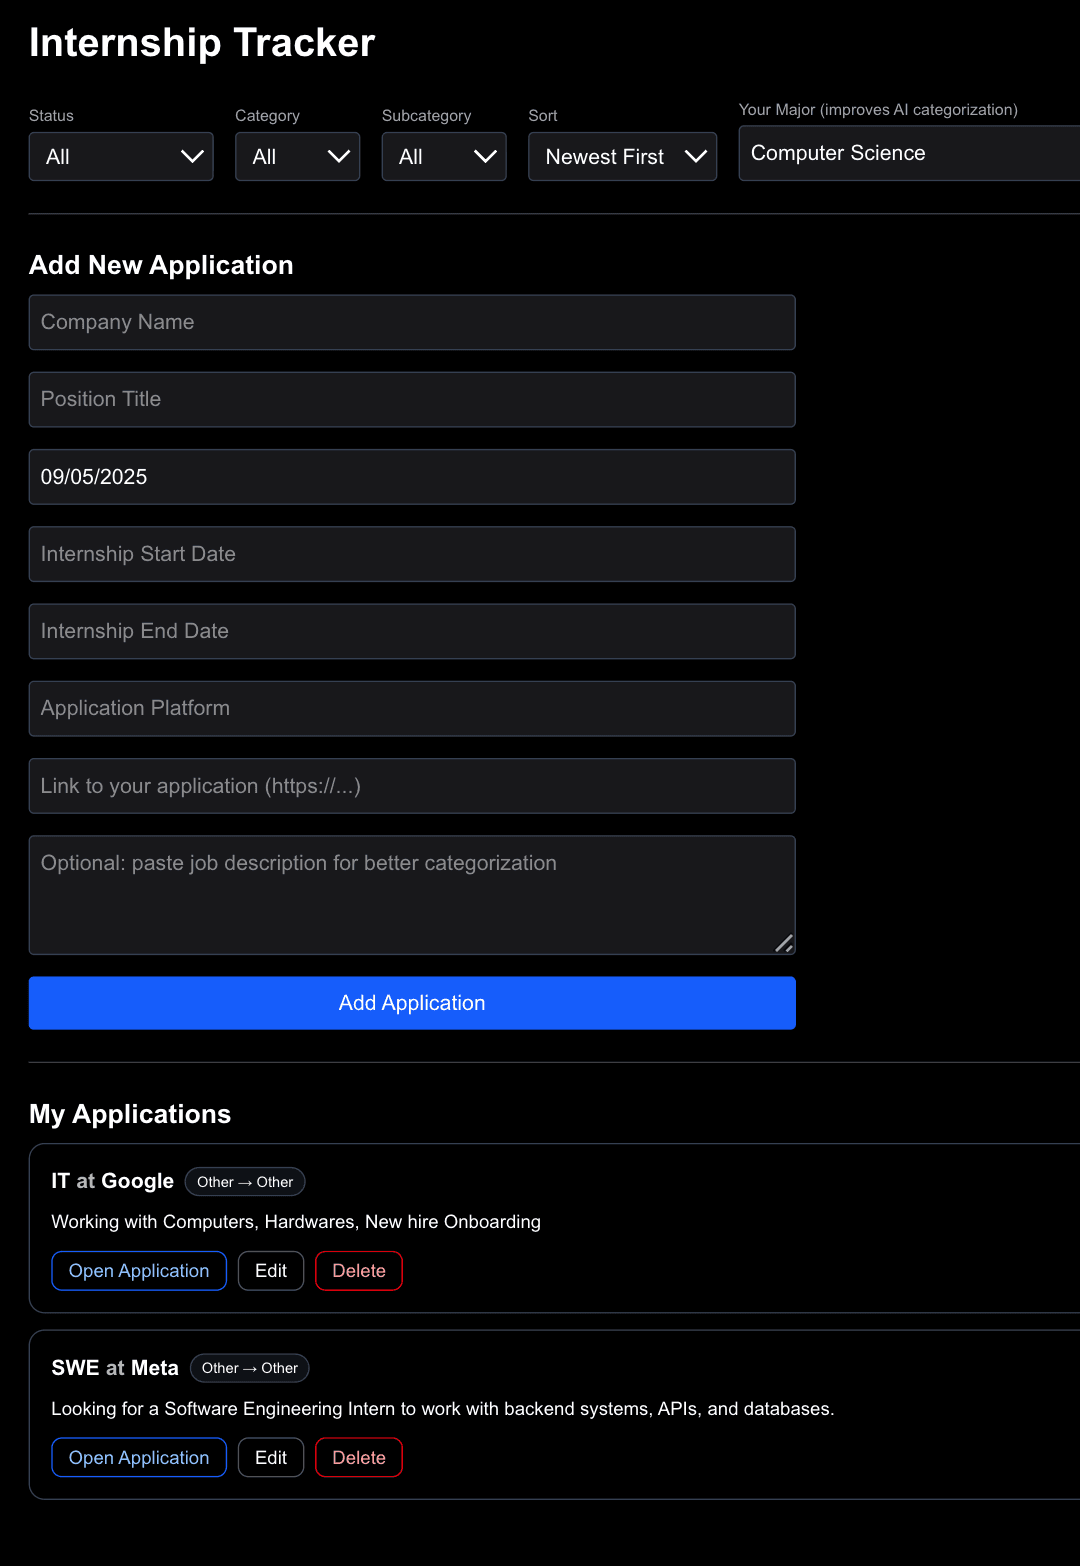Grab the textarea resize handle
This screenshot has width=1080, height=1566.
point(785,944)
